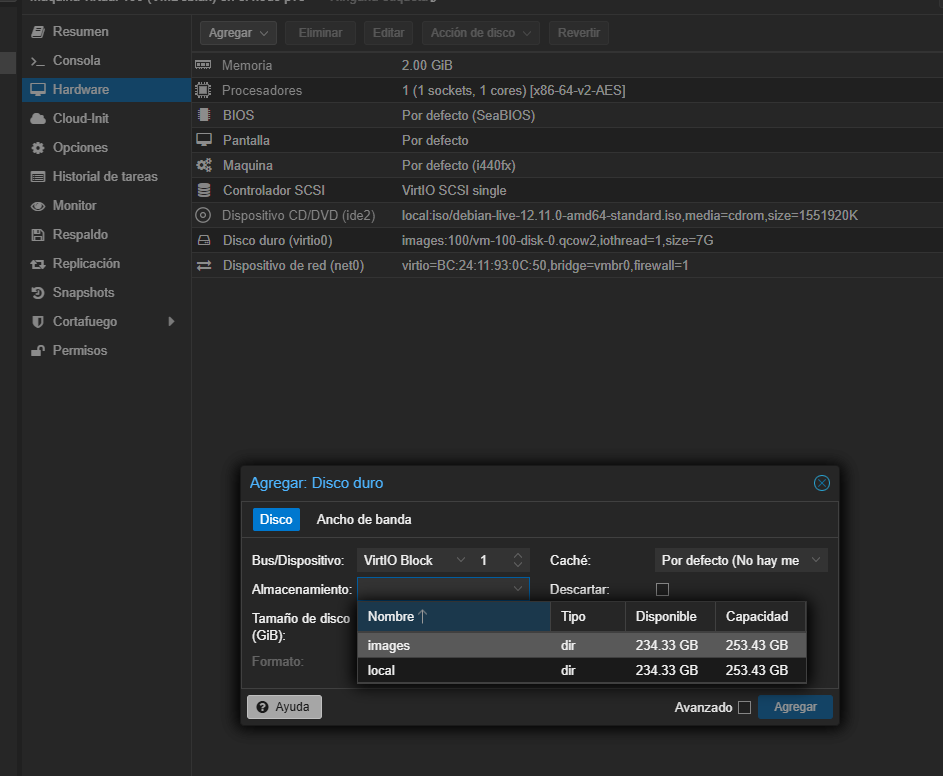
Task: Click the Ayuda button in dialog
Action: [284, 707]
